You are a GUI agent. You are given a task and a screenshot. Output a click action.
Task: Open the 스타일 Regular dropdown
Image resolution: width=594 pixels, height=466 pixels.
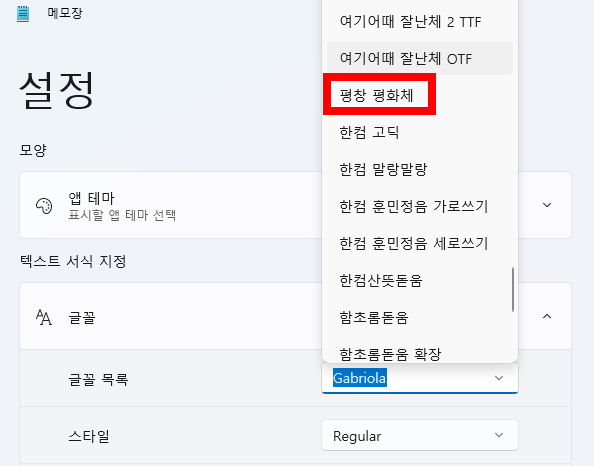420,435
